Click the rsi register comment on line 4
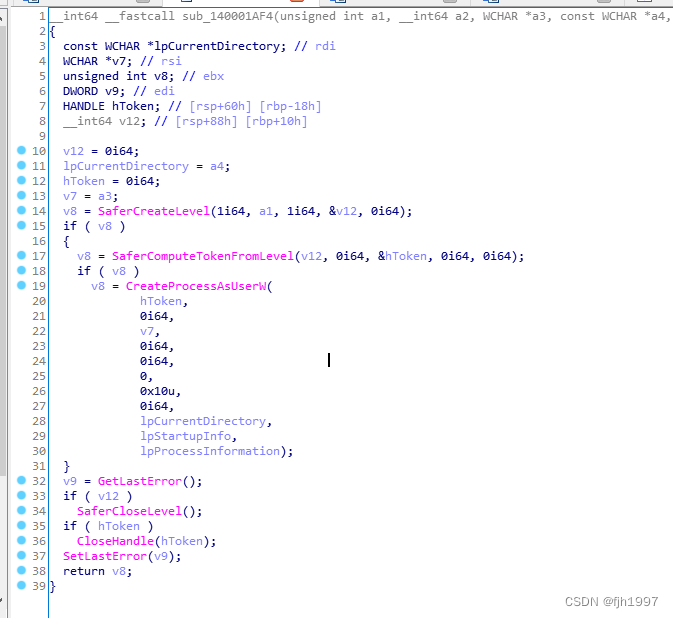 coord(171,61)
